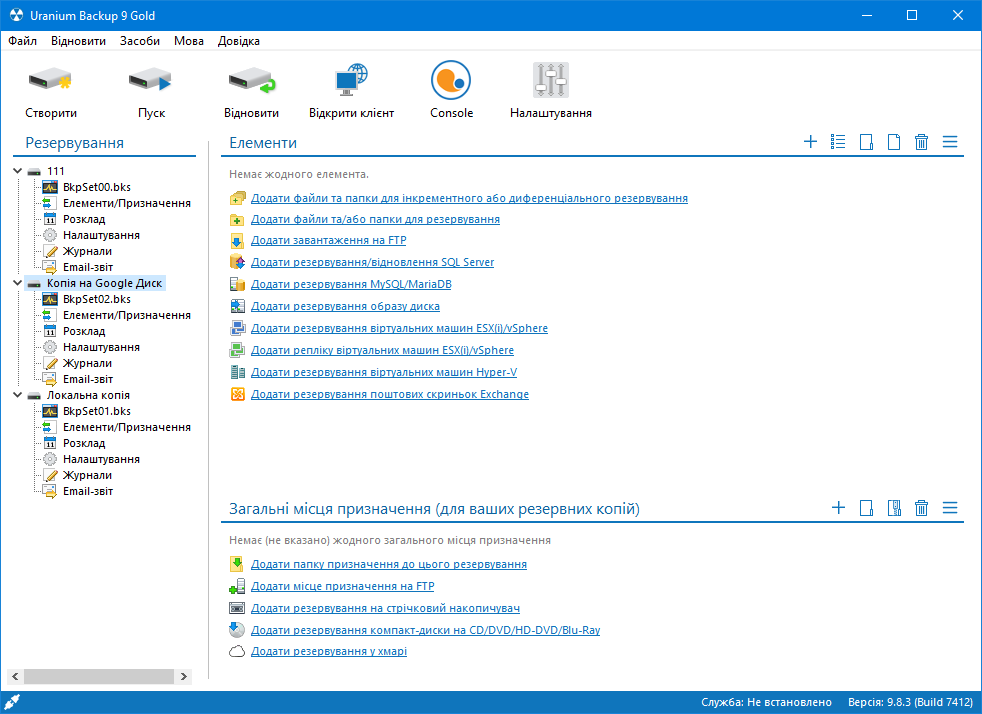Click Додати місце призначення на FTP link

click(x=343, y=586)
